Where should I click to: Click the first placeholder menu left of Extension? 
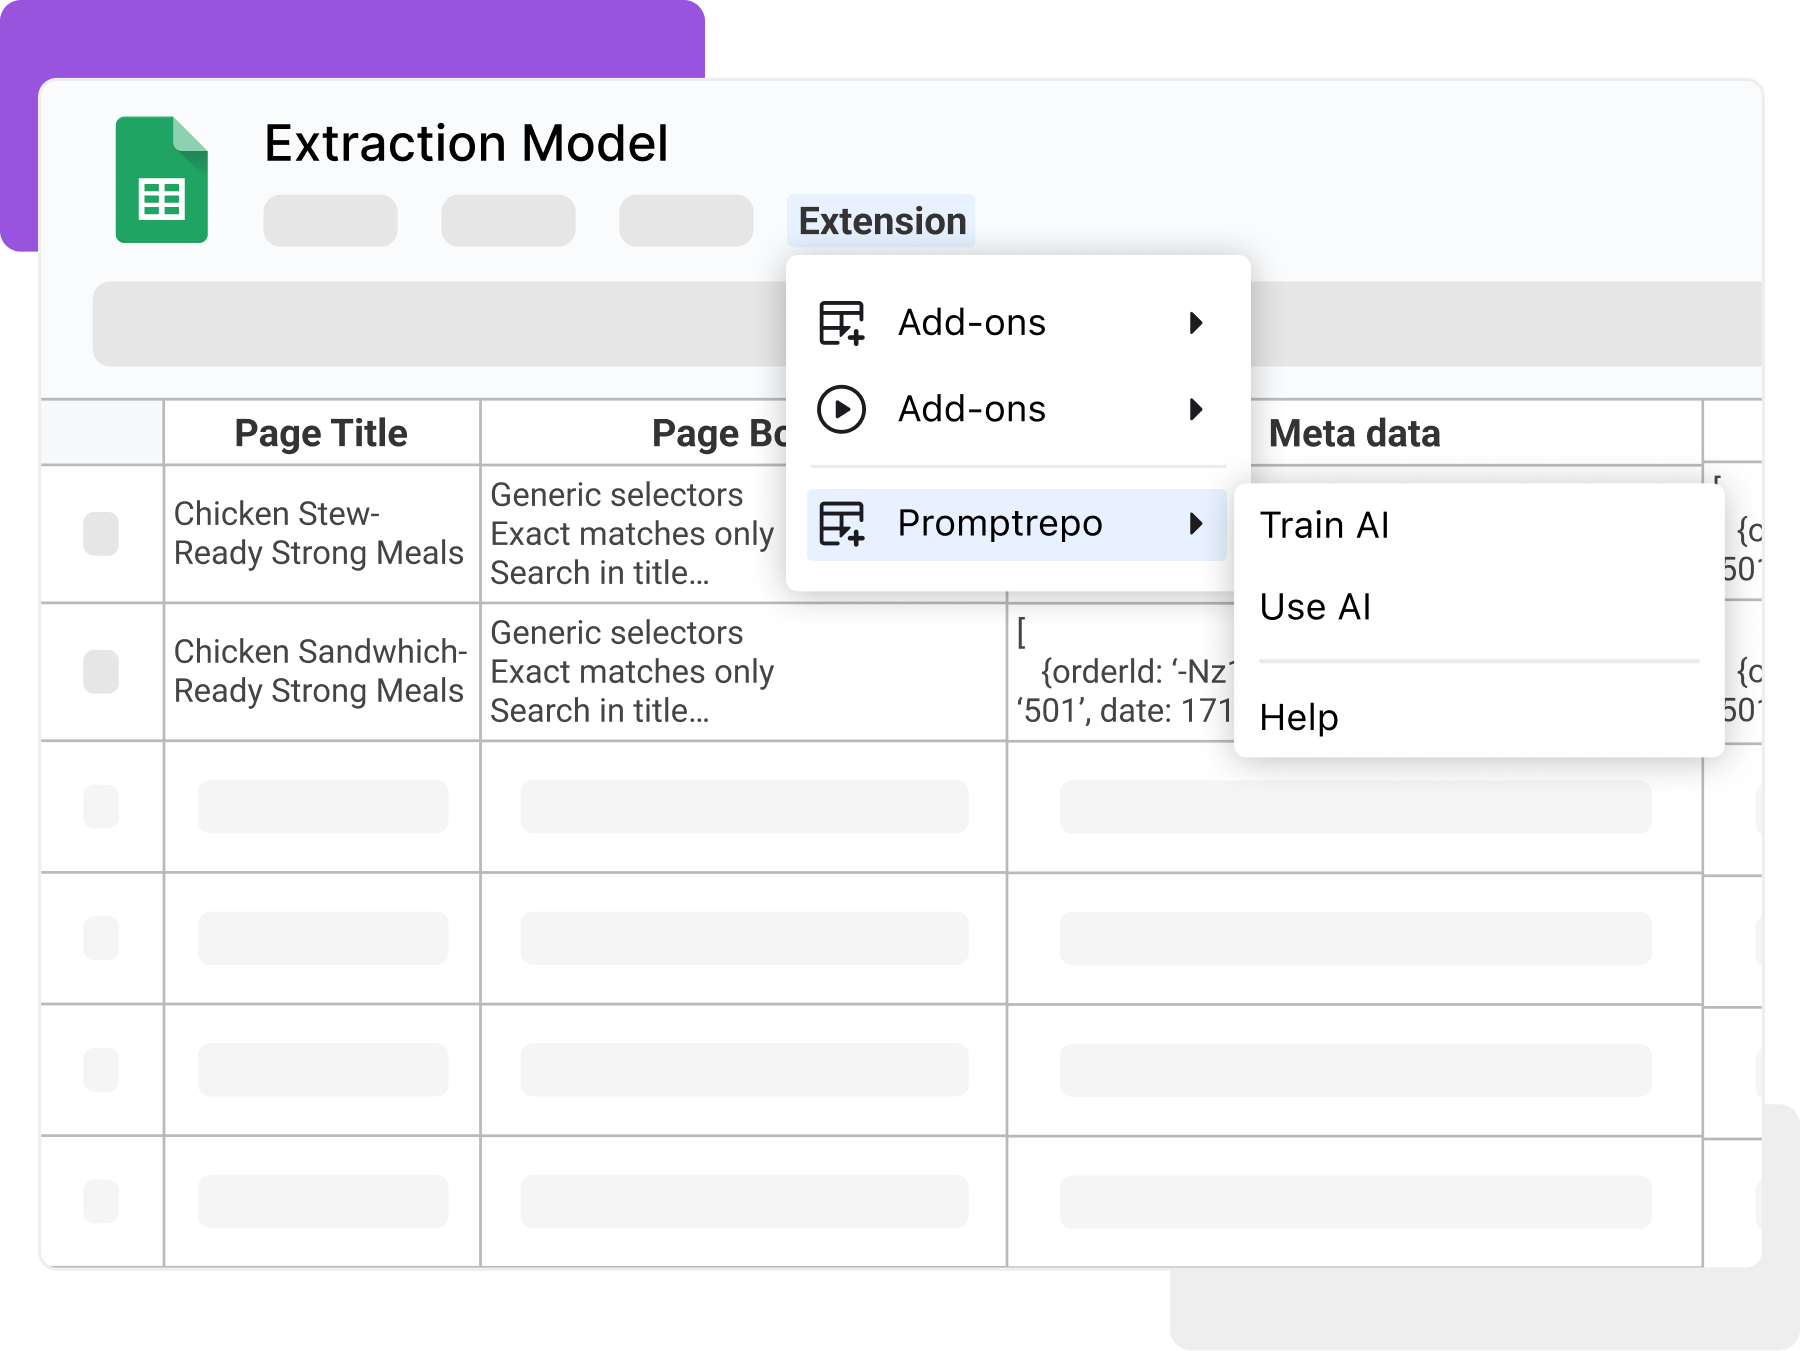coord(330,221)
